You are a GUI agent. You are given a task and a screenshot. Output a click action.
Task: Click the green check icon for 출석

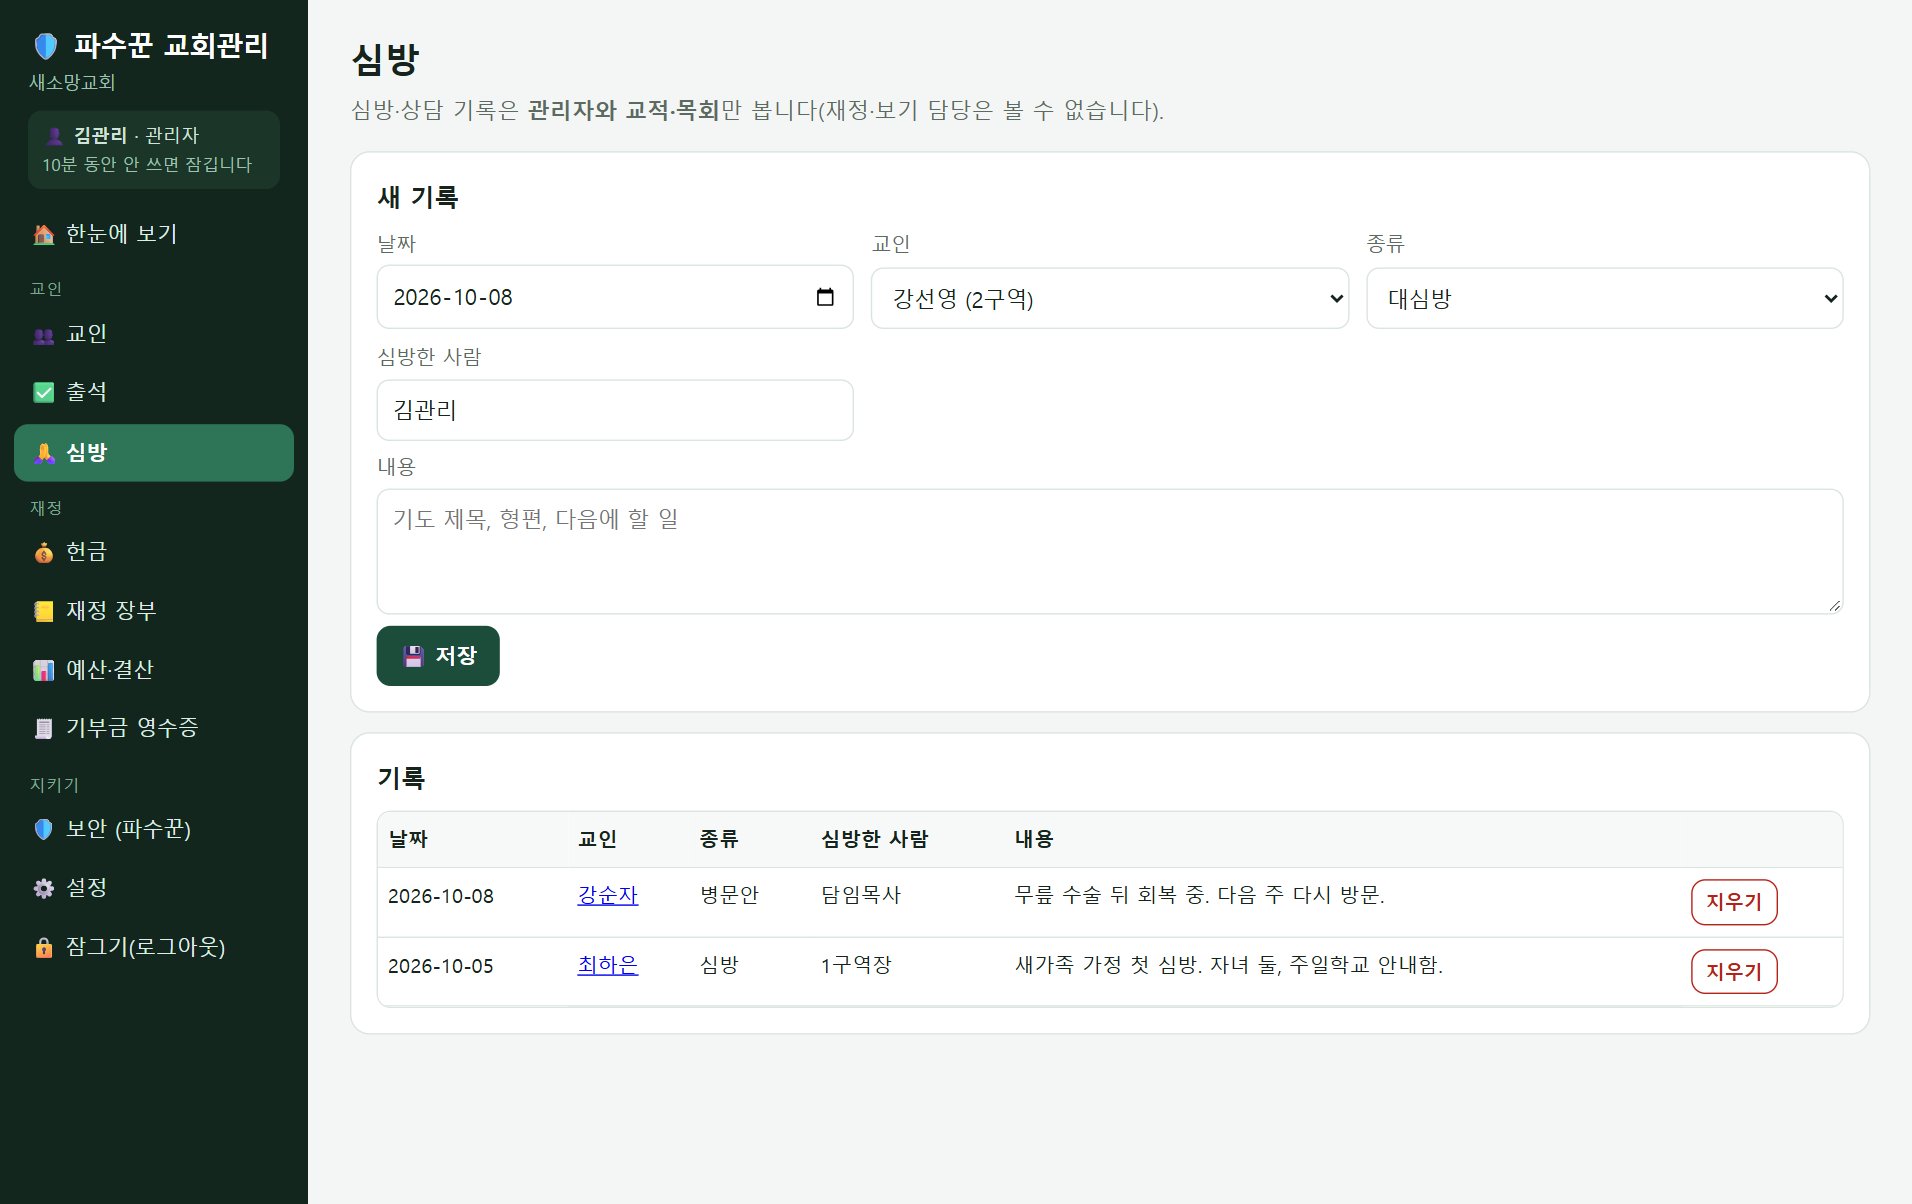click(44, 392)
